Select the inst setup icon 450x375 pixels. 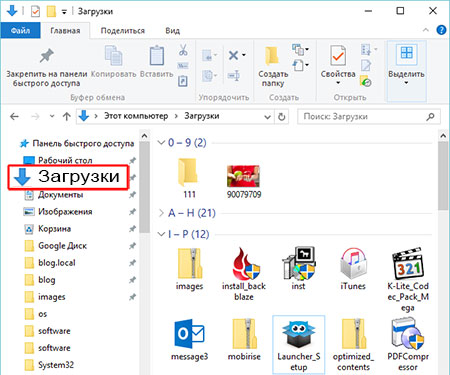coord(298,263)
